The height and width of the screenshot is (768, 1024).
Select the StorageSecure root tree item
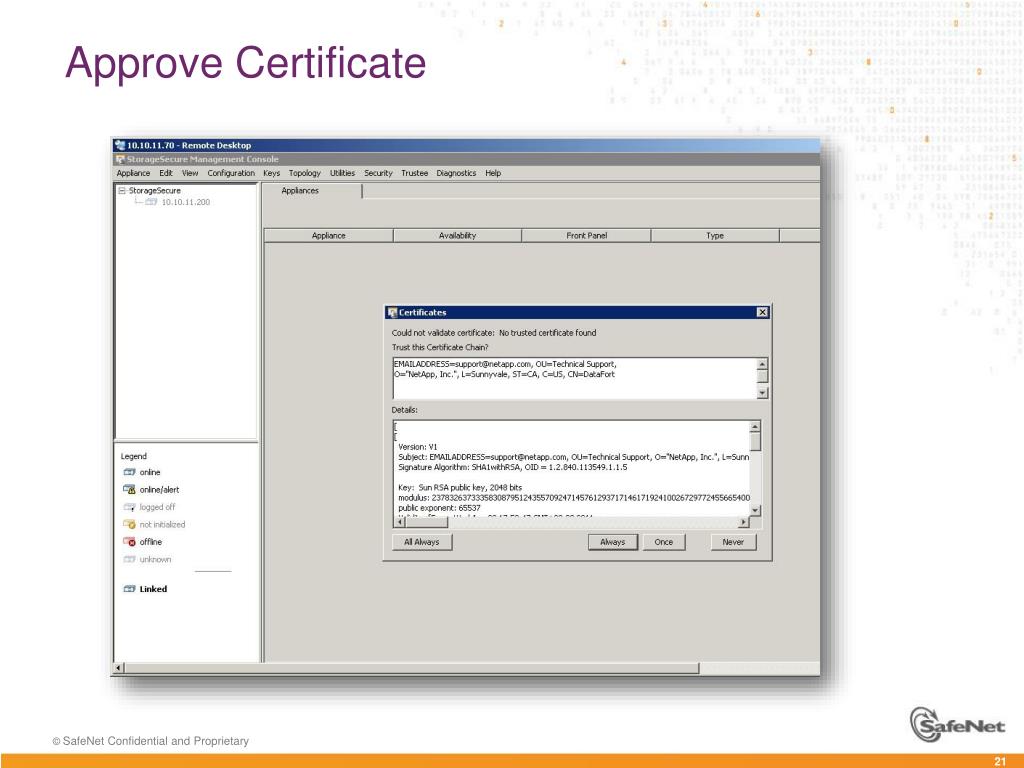click(155, 191)
